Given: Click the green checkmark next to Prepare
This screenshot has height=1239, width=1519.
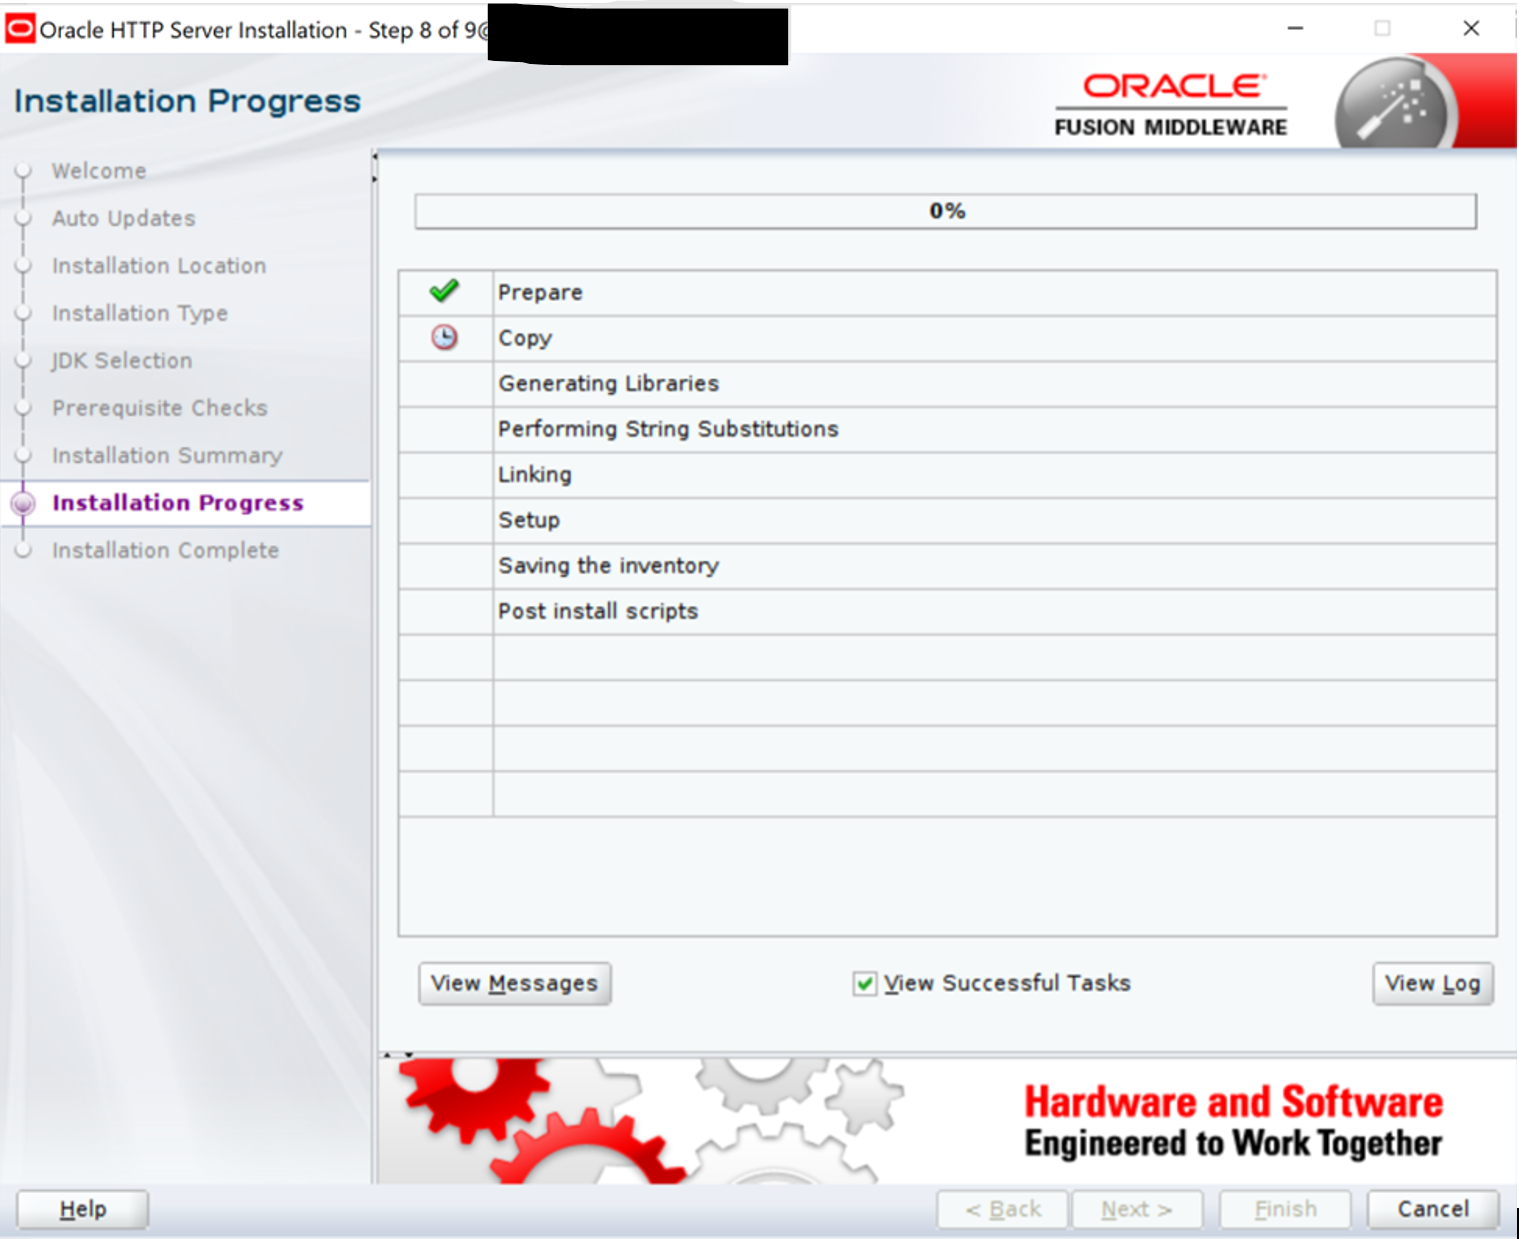Looking at the screenshot, I should [x=444, y=292].
